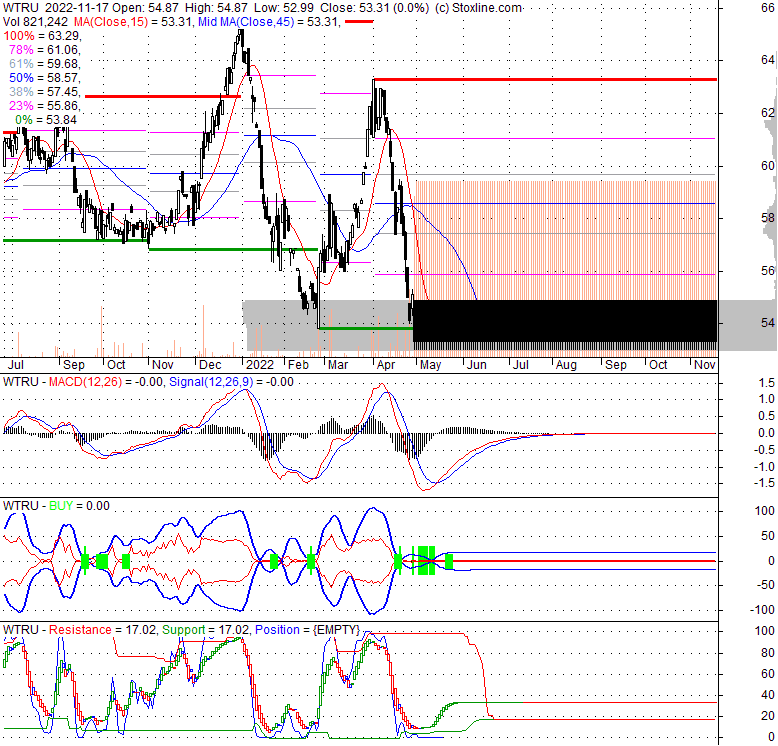Click the 20 label on the bottom panel axis
Image resolution: width=778 pixels, height=746 pixels.
pos(768,716)
